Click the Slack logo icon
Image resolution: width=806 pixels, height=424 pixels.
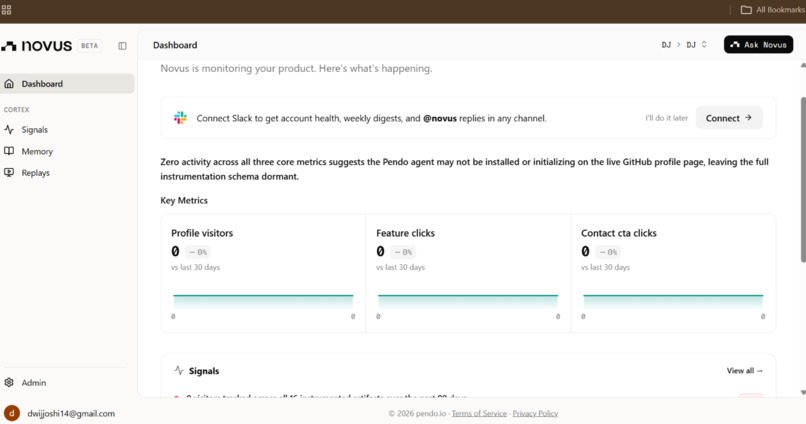coord(180,118)
